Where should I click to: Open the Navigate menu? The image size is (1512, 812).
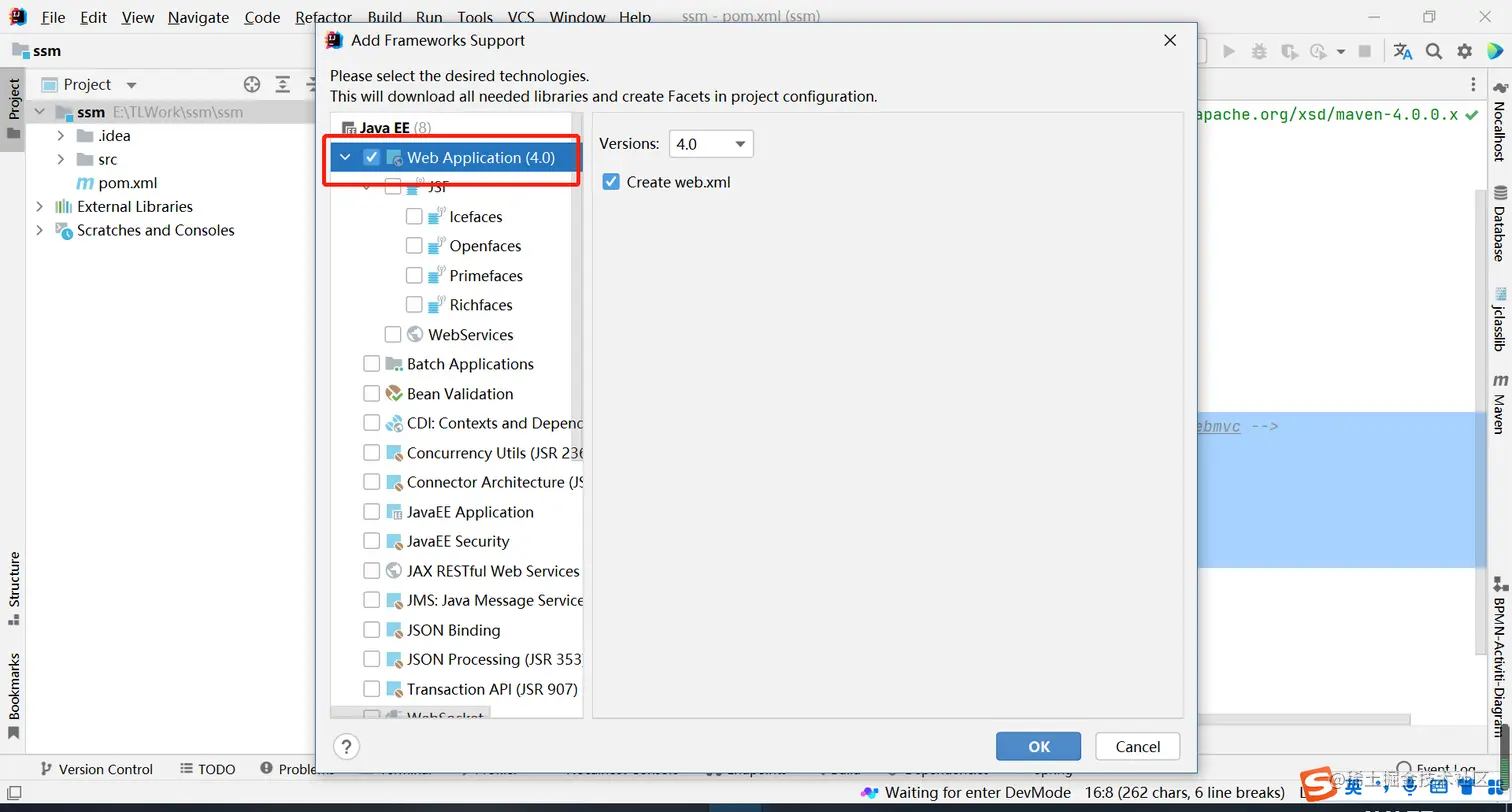pos(198,17)
